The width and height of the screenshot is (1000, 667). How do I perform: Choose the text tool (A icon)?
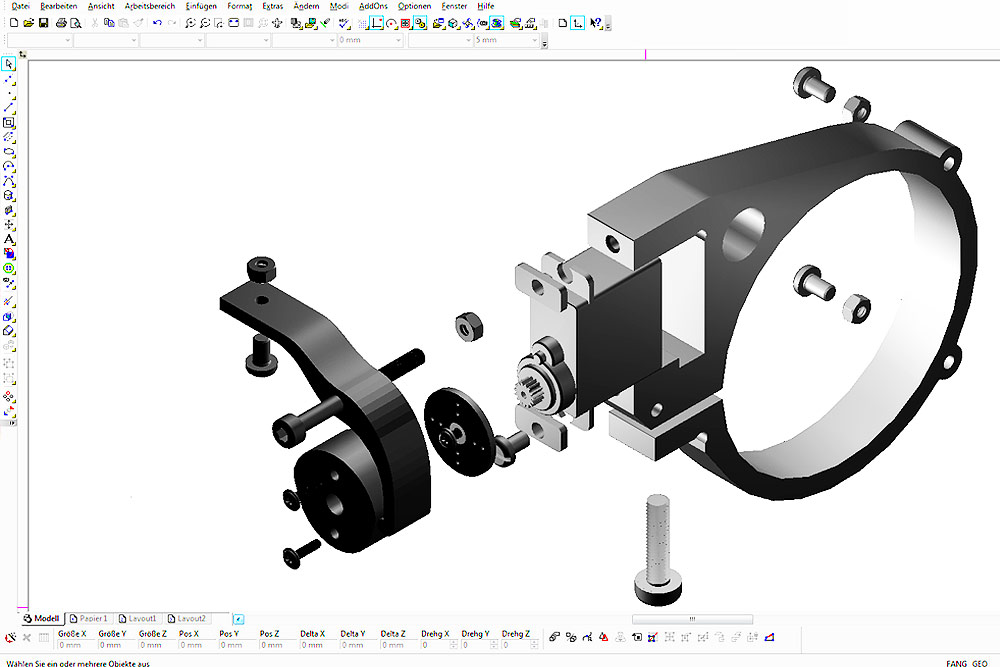tap(9, 240)
